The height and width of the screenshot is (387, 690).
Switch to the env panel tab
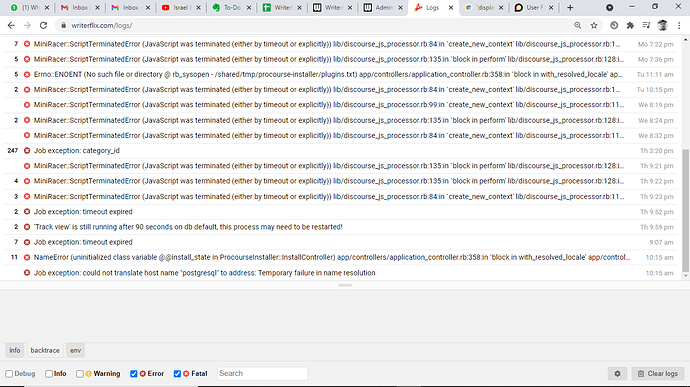[75, 350]
